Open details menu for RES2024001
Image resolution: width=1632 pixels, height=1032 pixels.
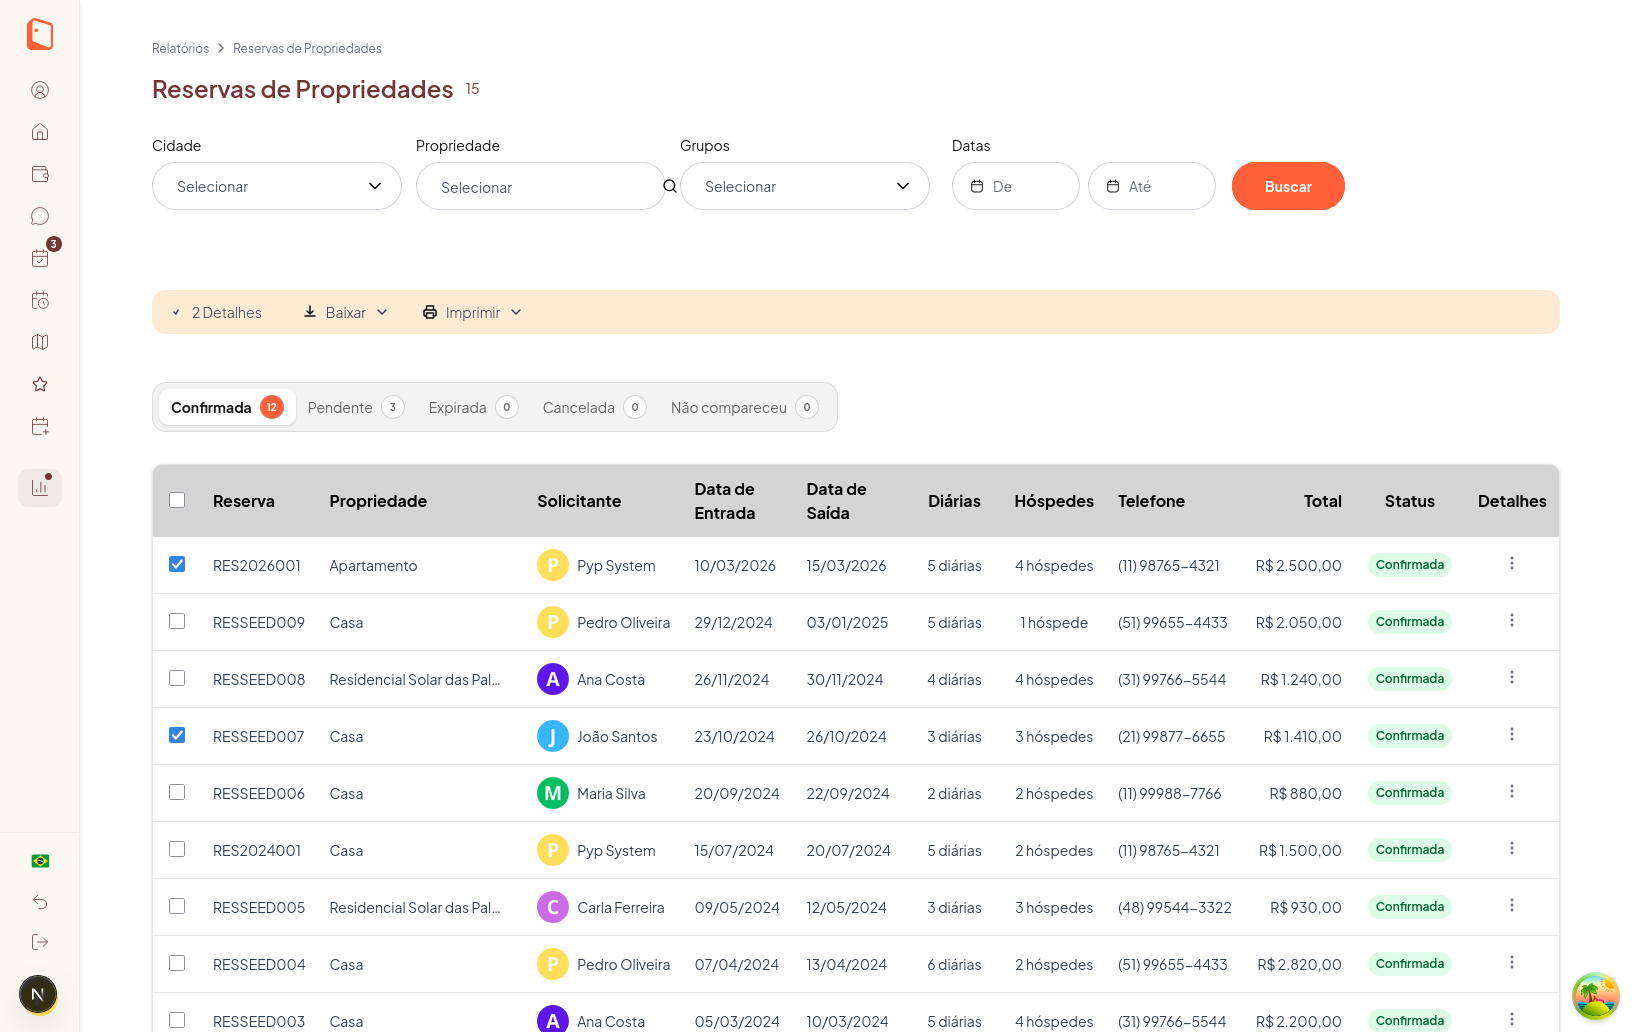(1512, 849)
